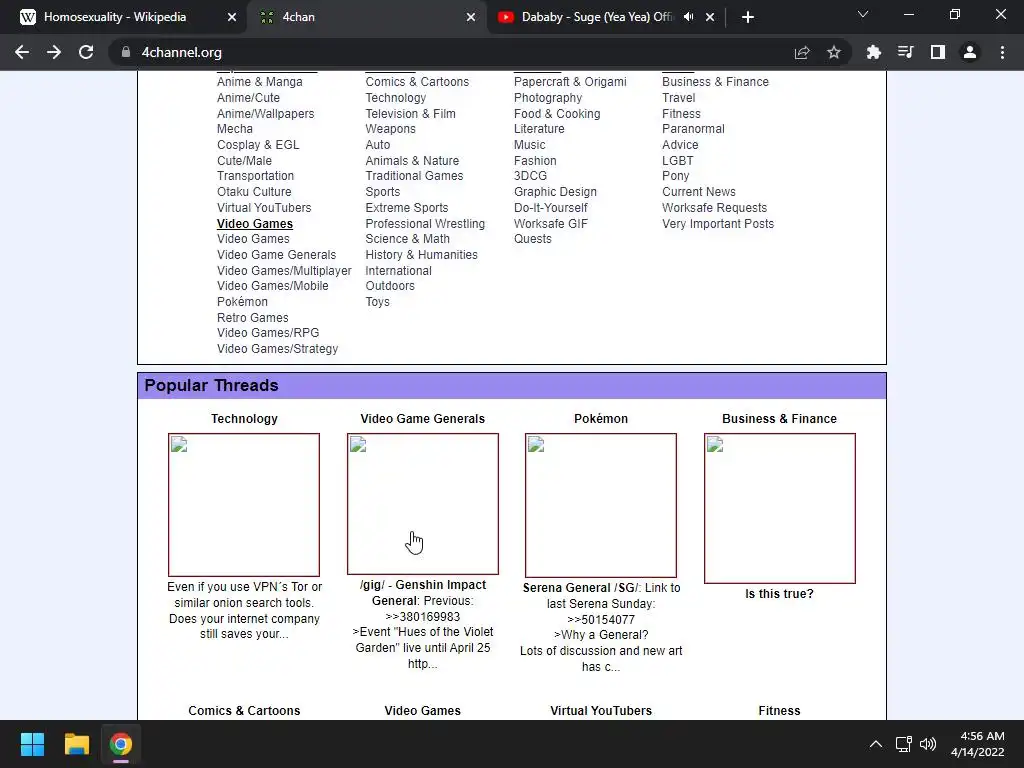Open the Science & Math board

tap(408, 239)
